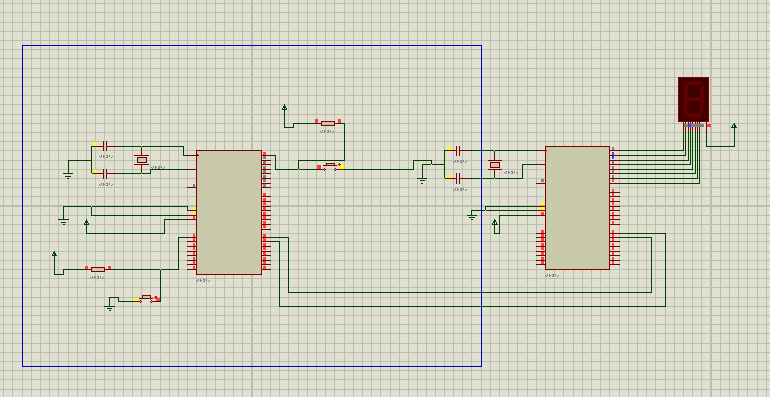Click the push button at bottom left

(x=146, y=298)
